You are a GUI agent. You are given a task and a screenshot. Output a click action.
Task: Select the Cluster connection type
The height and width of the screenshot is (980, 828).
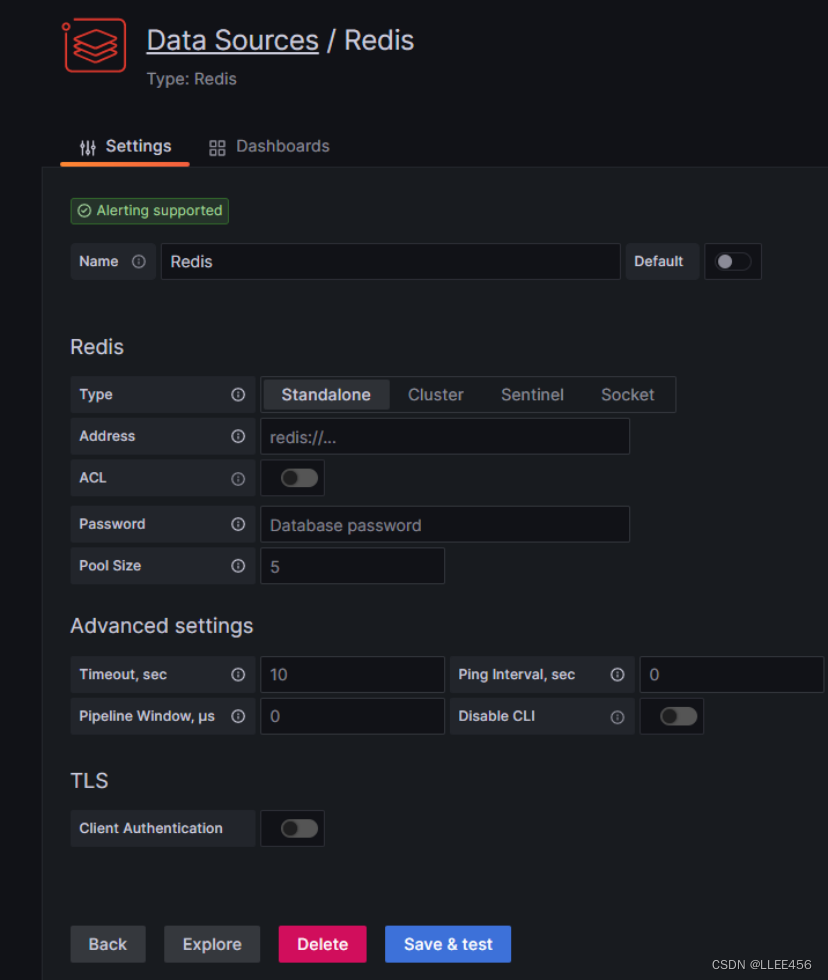[x=435, y=394]
